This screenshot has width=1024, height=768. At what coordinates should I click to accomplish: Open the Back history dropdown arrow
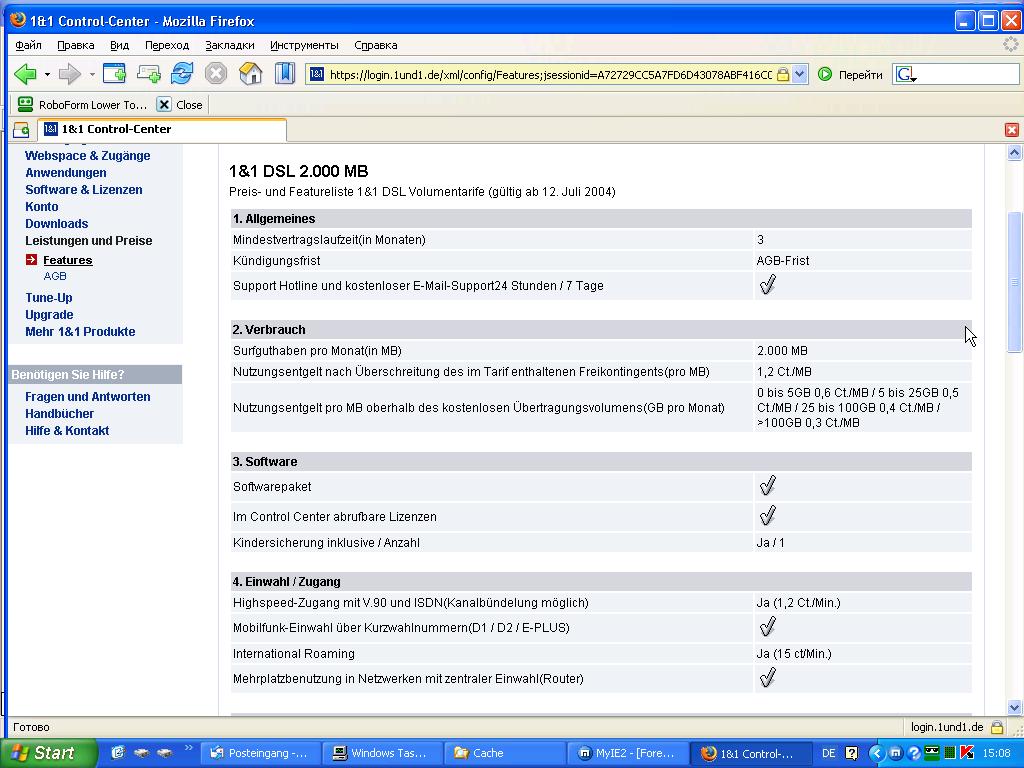[x=47, y=74]
